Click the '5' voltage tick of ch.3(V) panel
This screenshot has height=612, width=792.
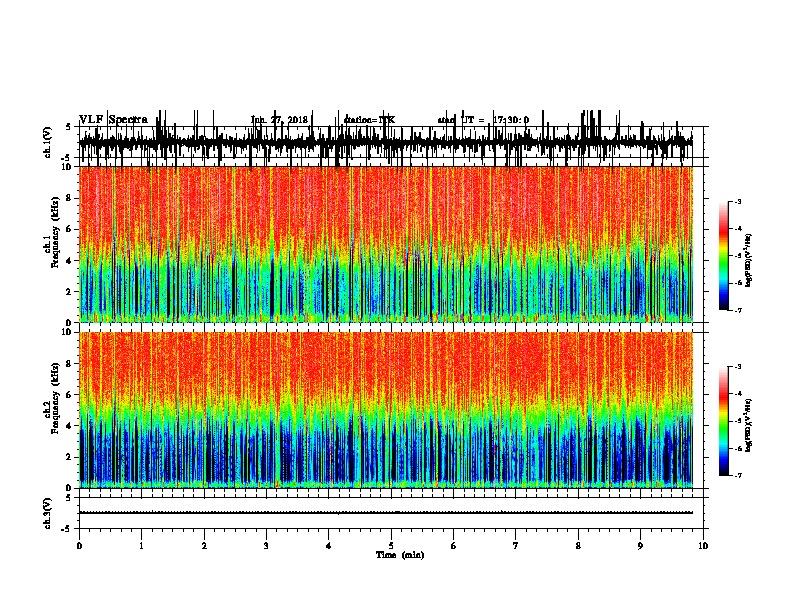68,498
